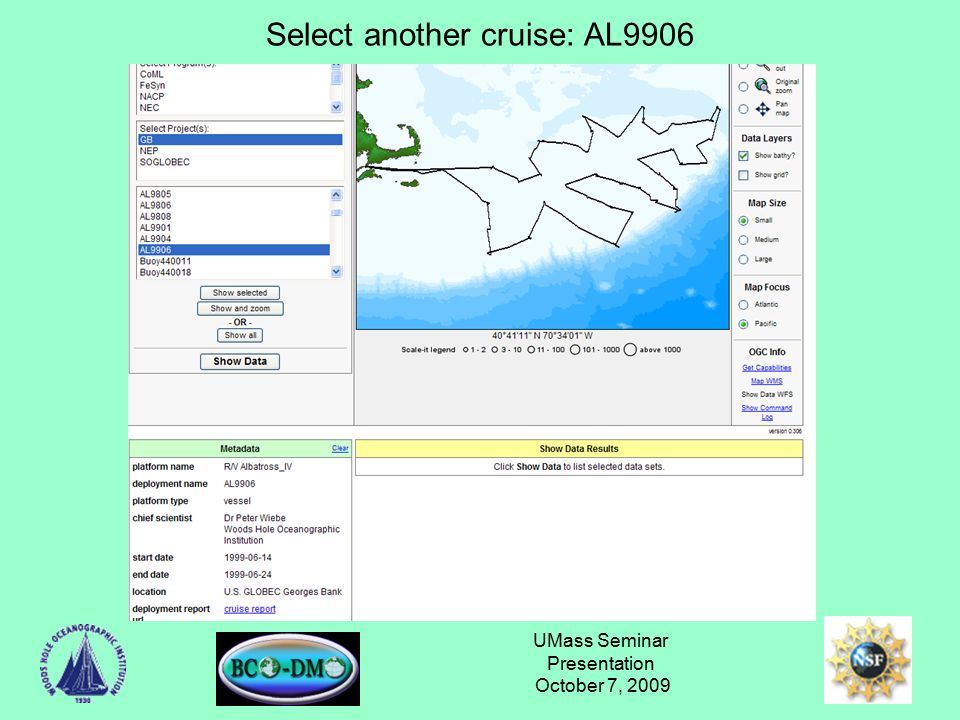Screen dimensions: 960x720
Task: Click the Show Data WFS text
Action: click(767, 394)
